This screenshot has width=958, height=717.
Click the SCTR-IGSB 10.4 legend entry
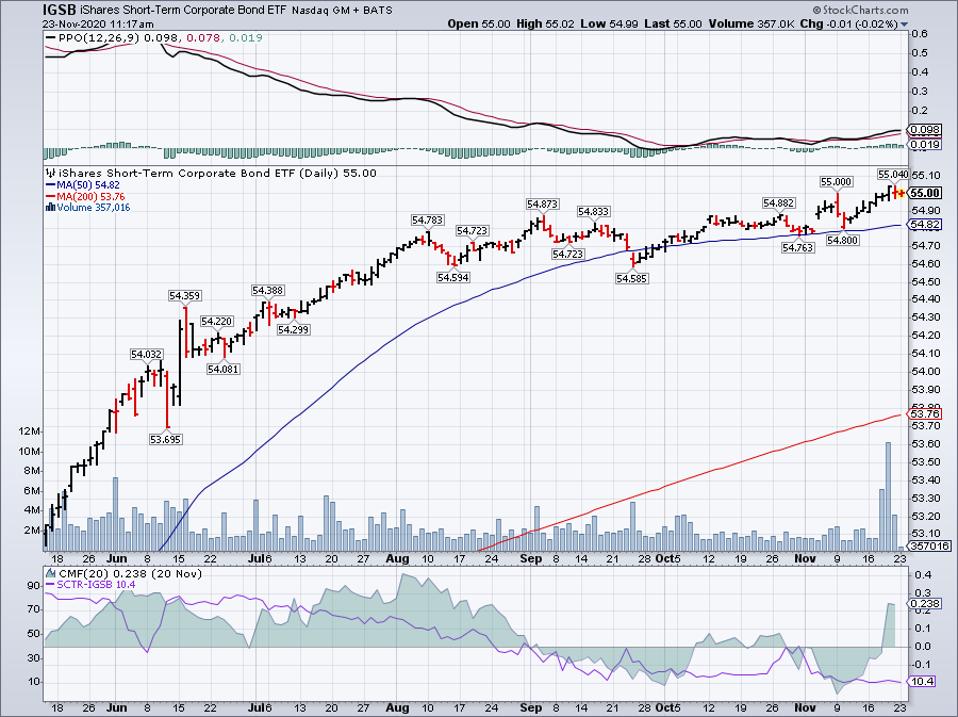(96, 585)
